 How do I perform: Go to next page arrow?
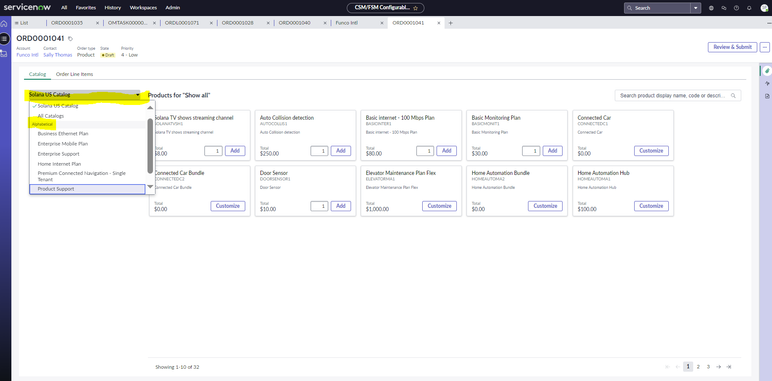coord(718,367)
